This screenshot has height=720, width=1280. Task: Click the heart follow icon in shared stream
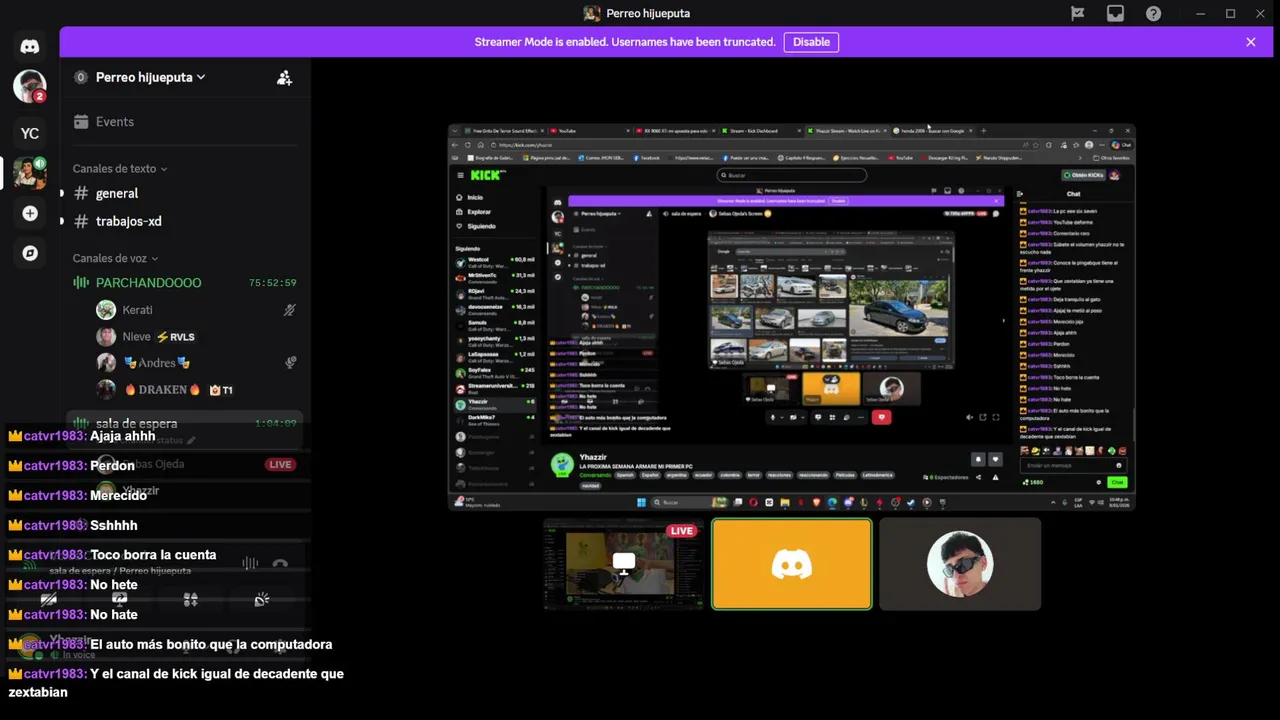click(x=995, y=459)
